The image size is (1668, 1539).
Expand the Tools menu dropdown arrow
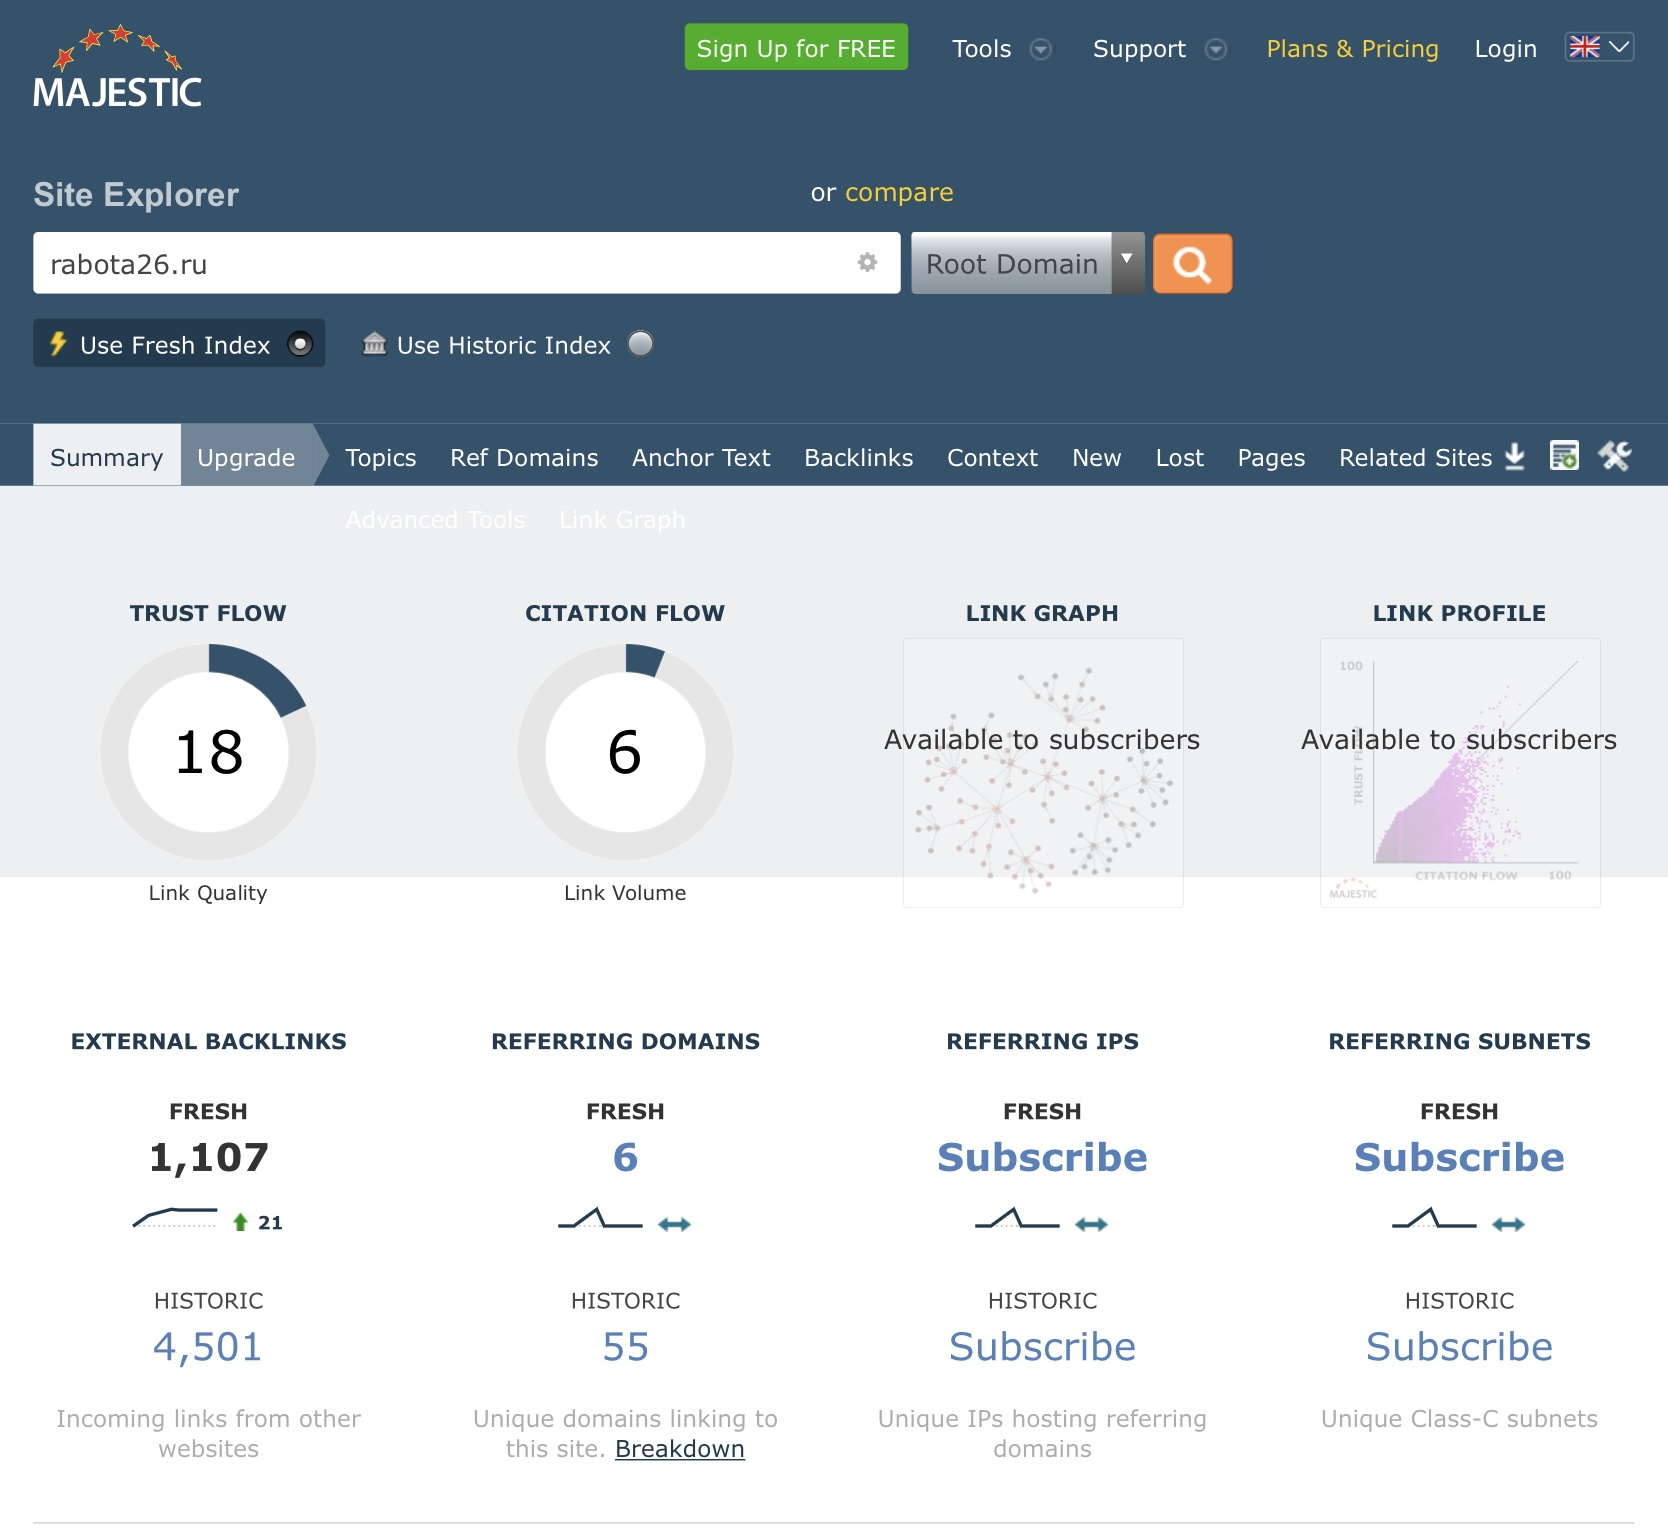point(1041,49)
